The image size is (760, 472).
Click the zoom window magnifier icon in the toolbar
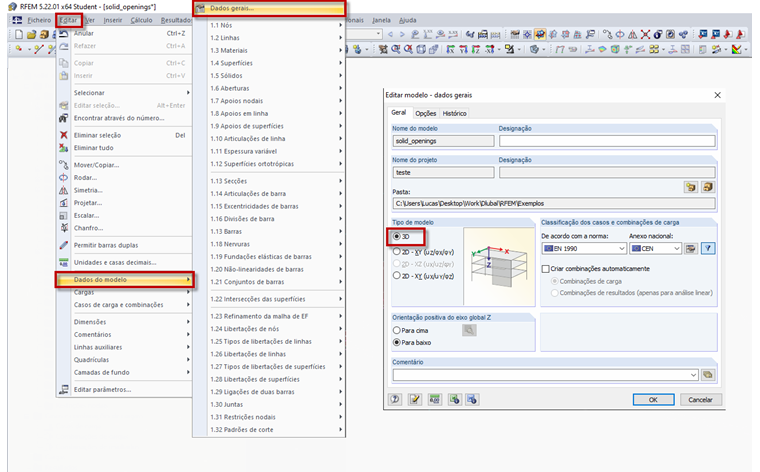396,49
